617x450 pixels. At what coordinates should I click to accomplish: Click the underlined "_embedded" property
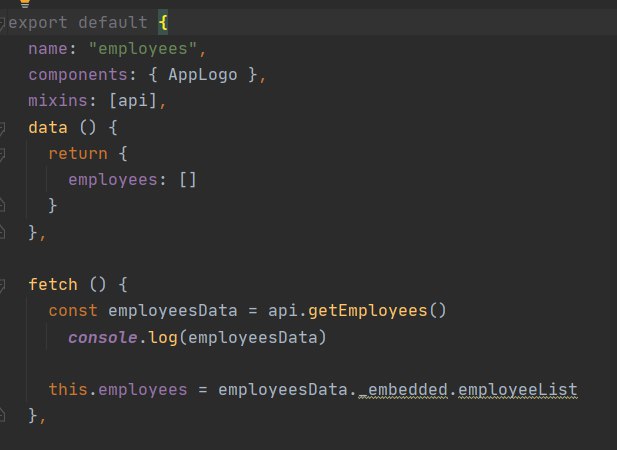click(403, 390)
